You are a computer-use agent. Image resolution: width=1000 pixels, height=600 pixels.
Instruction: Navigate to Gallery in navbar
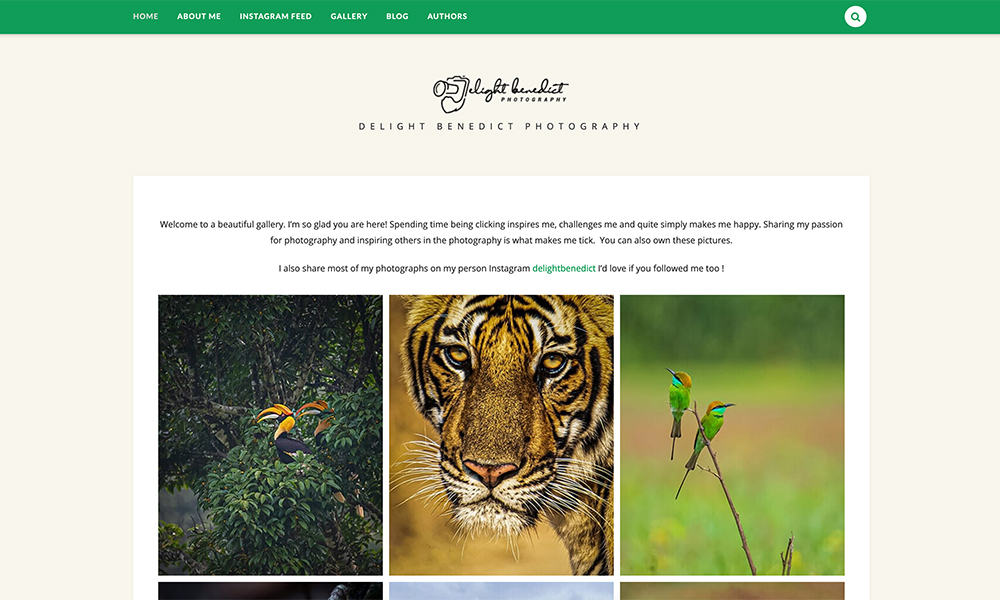point(349,17)
